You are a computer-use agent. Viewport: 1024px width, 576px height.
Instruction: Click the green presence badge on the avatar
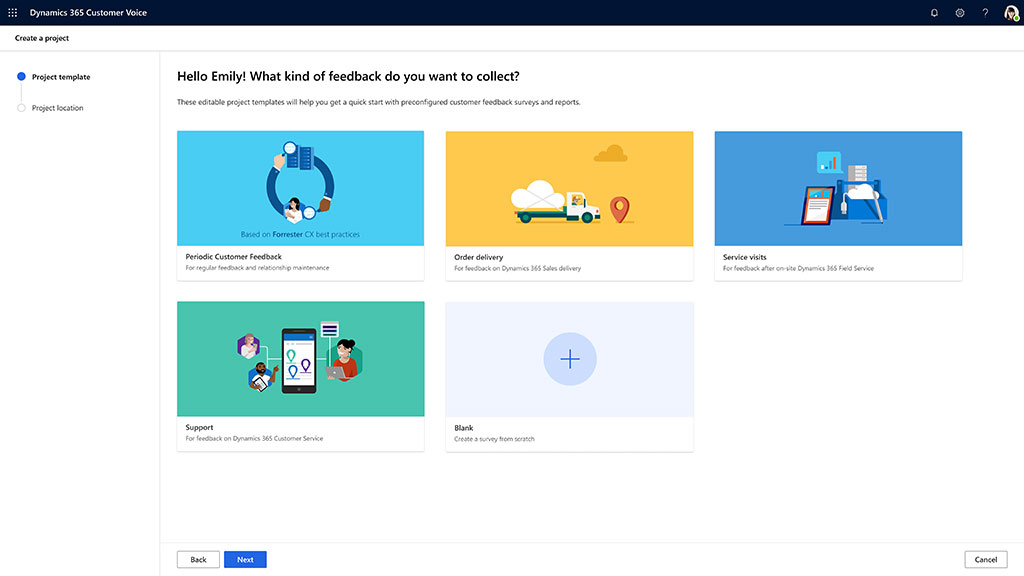1018,19
